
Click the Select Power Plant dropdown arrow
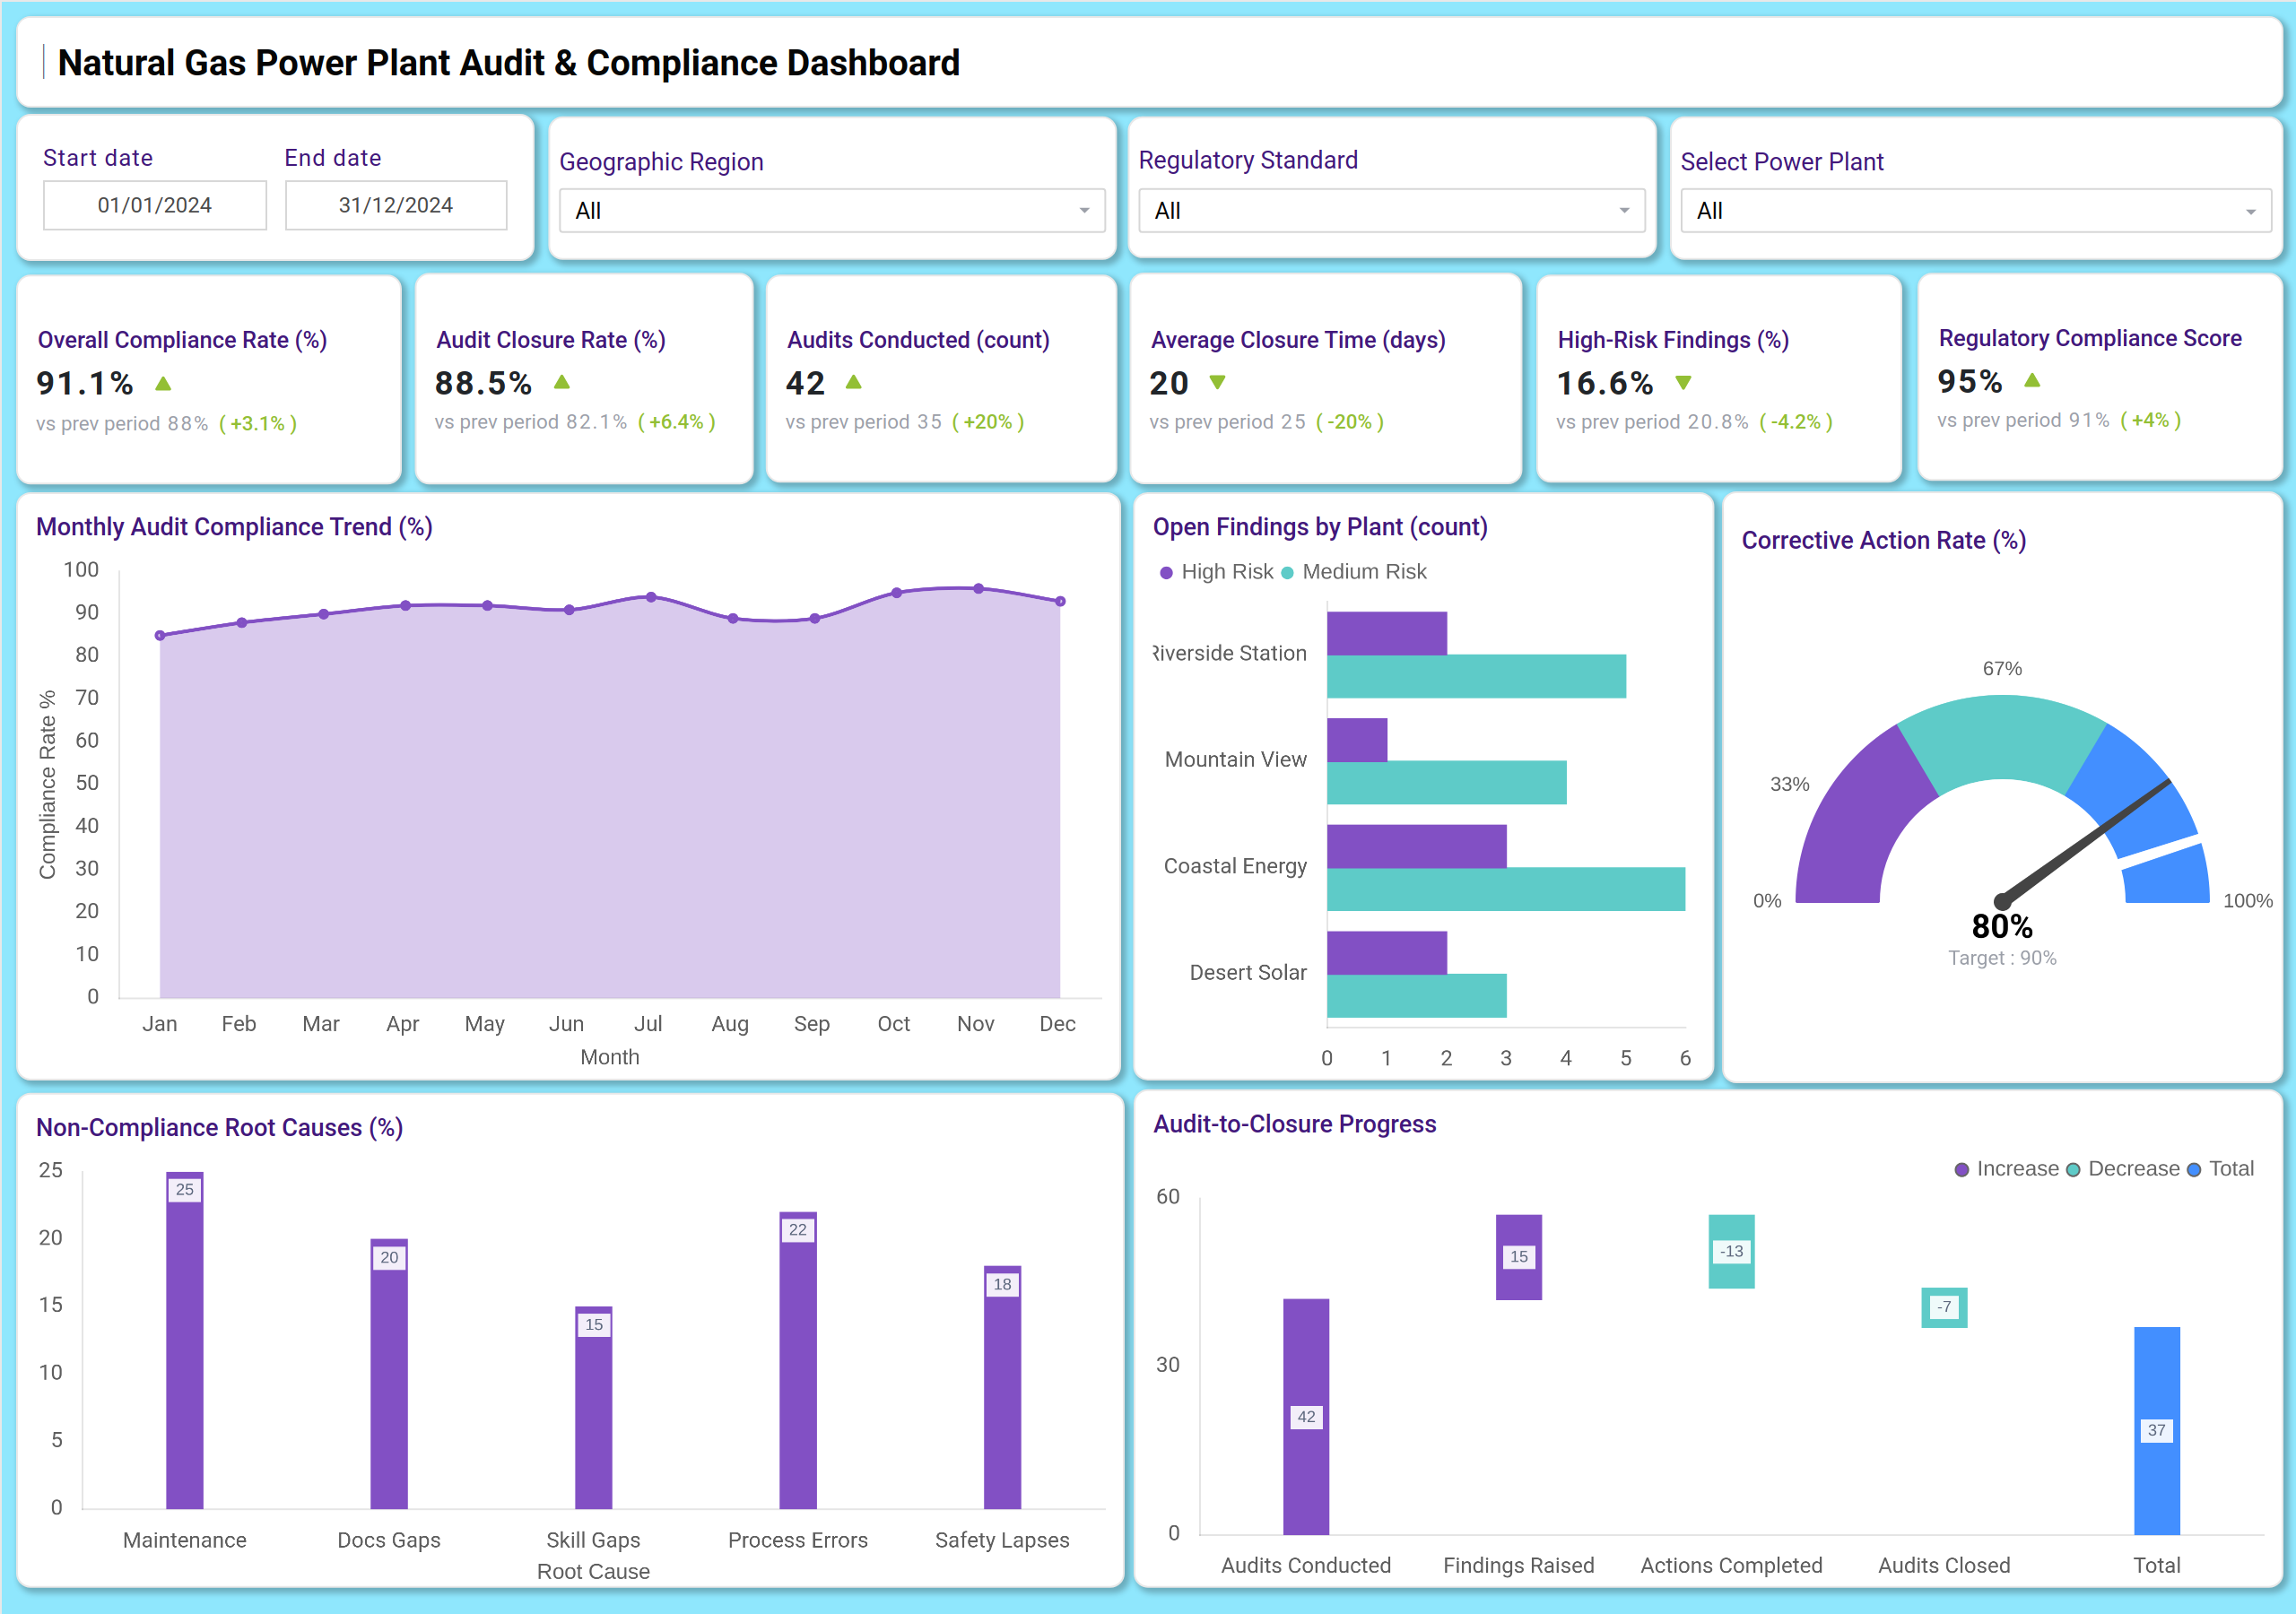point(2250,212)
